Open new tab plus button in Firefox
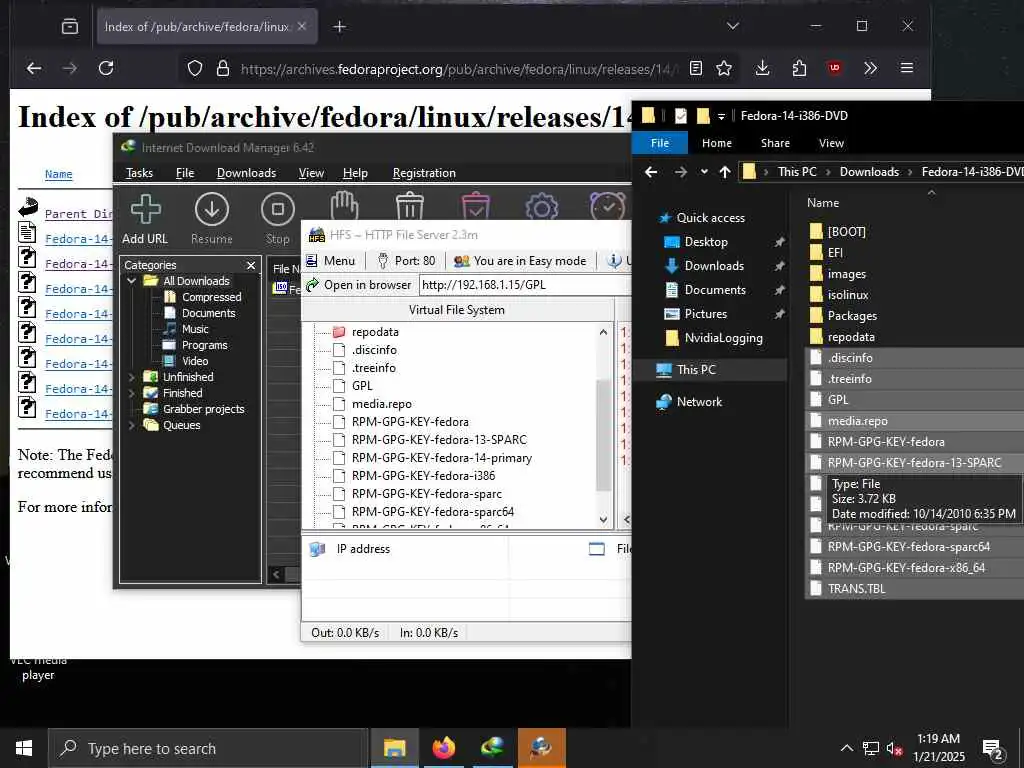The image size is (1024, 768). point(339,27)
